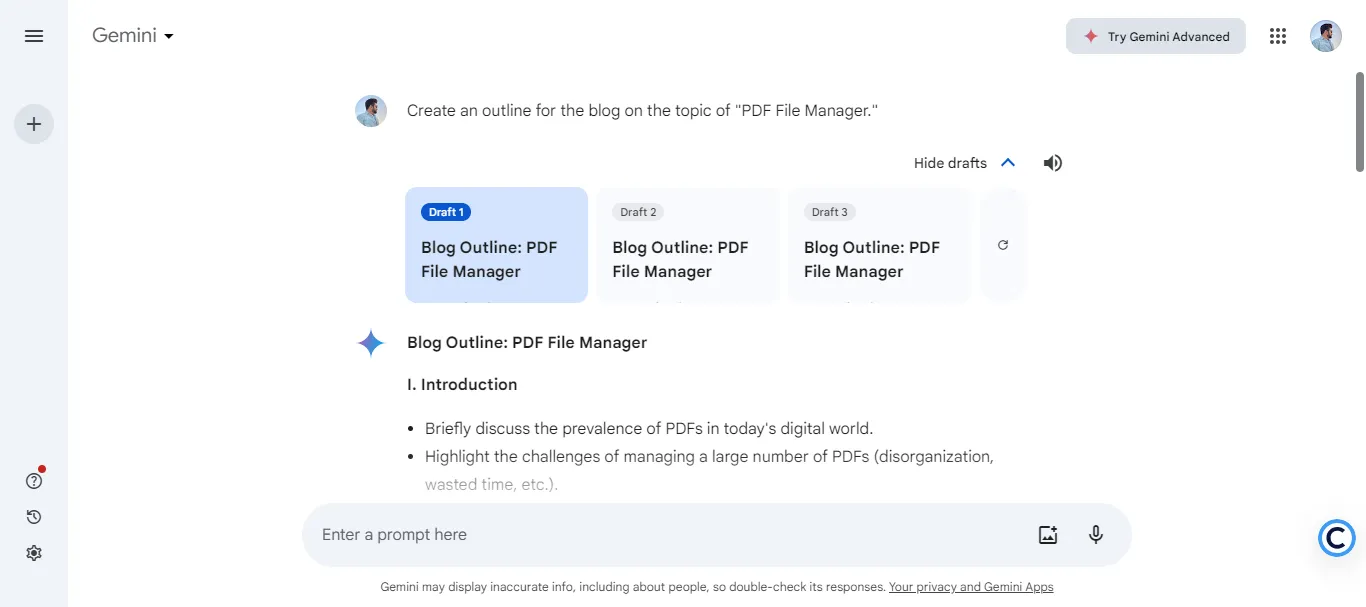
Task: Click the microphone voice input icon
Action: pos(1096,535)
